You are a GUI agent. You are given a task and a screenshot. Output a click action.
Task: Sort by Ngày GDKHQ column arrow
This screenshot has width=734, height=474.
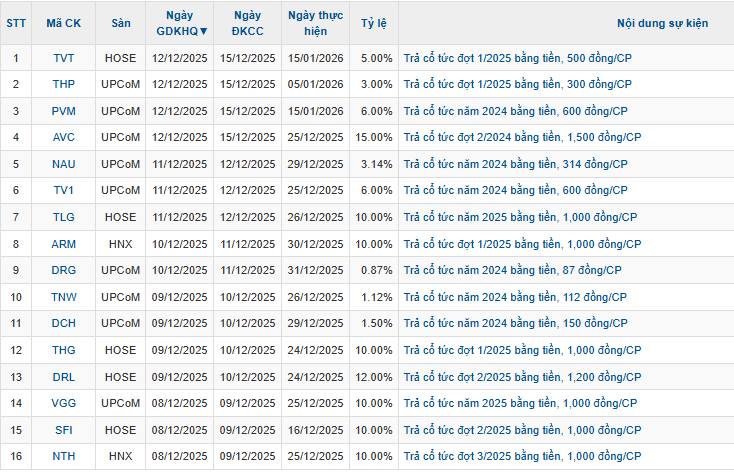[x=203, y=31]
